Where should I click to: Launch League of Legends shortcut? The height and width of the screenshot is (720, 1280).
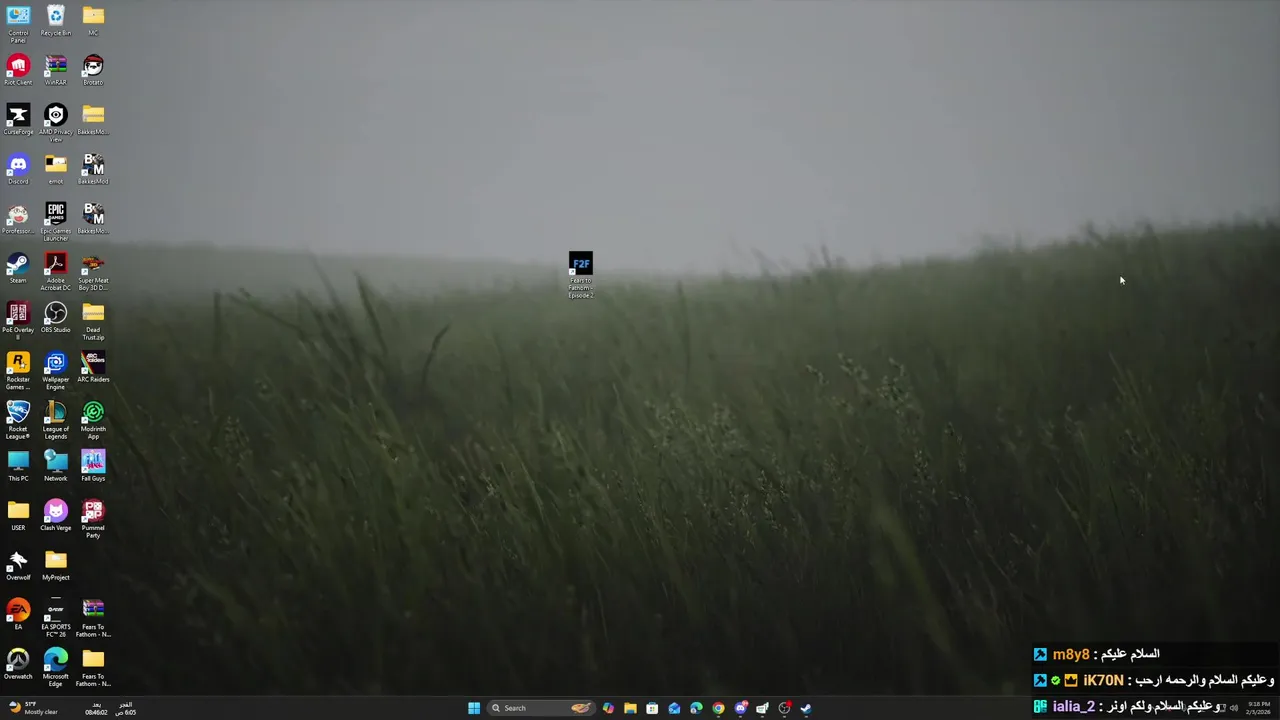point(55,420)
